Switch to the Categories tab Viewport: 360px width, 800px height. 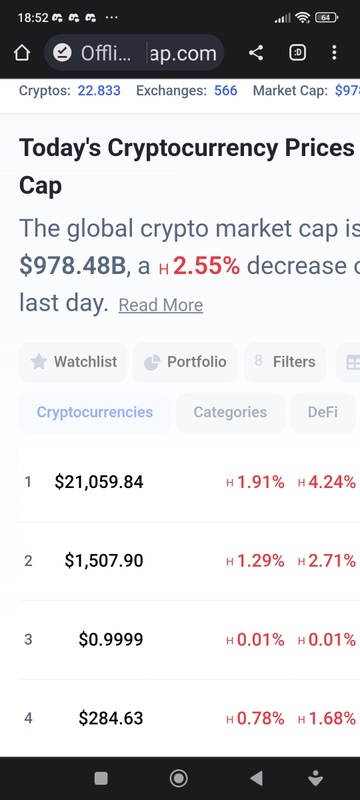pyautogui.click(x=230, y=412)
